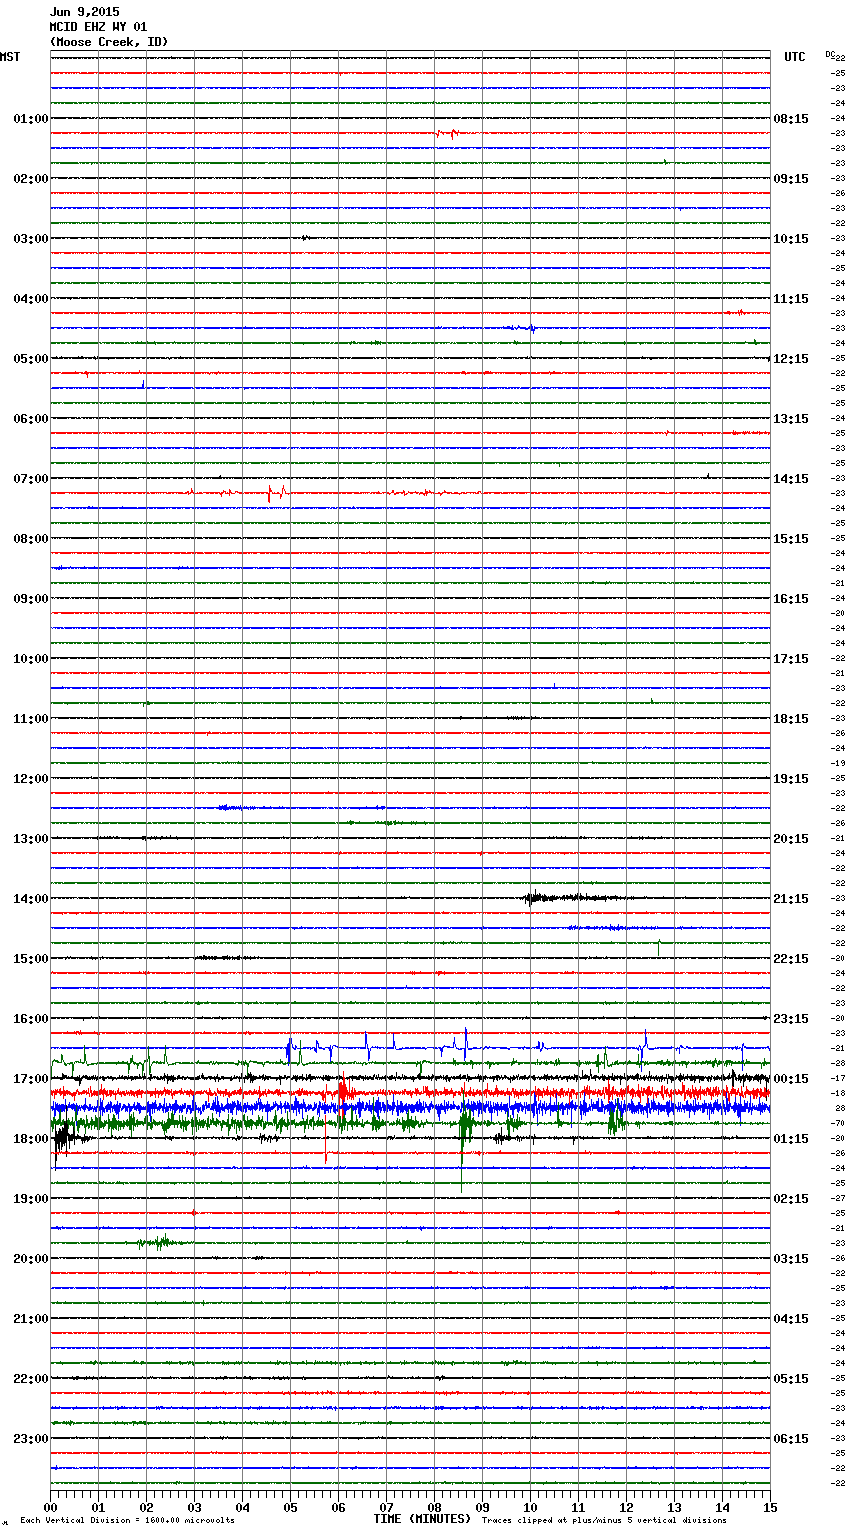Click the "10:15" UTC time label
This screenshot has height=1534, width=850.
pos(791,239)
